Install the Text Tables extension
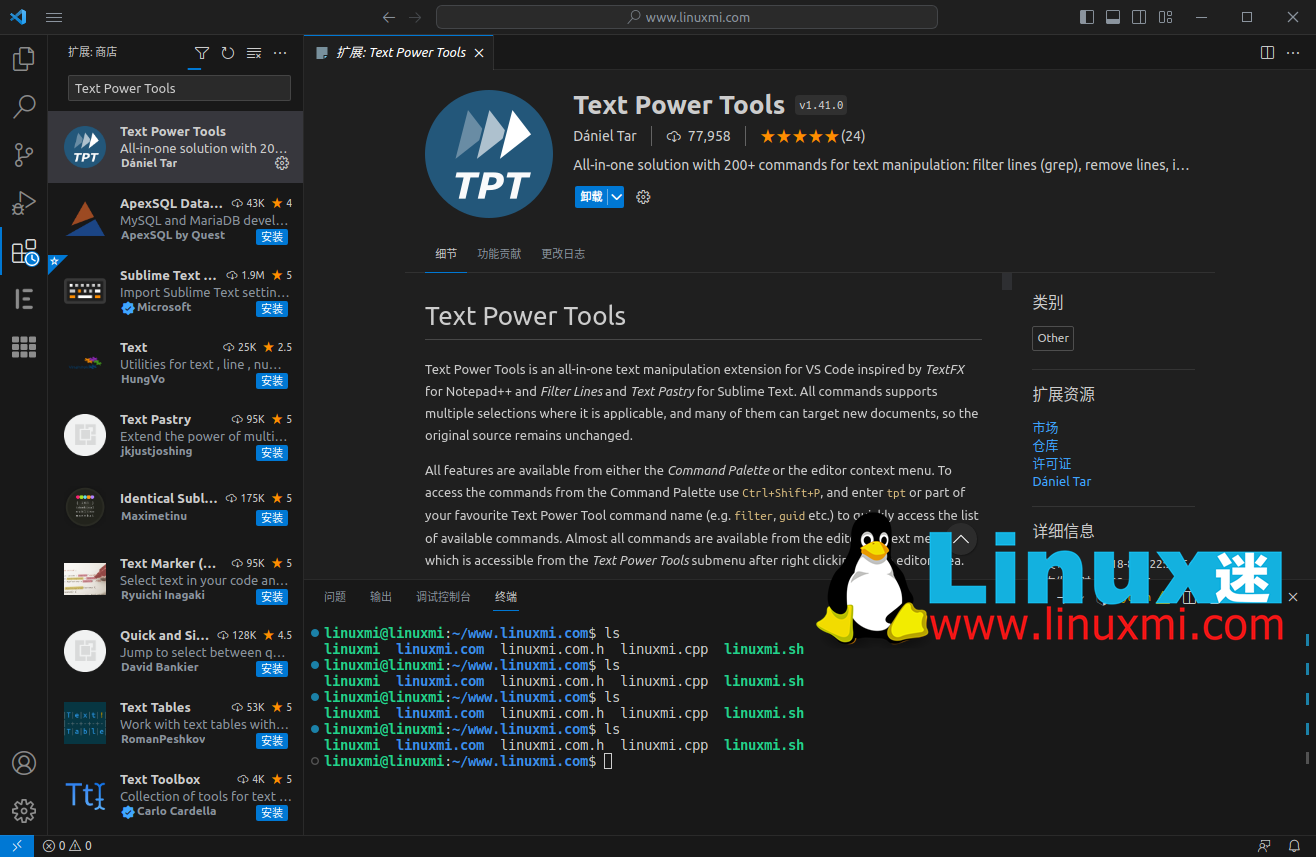Viewport: 1316px width, 857px height. tap(272, 741)
